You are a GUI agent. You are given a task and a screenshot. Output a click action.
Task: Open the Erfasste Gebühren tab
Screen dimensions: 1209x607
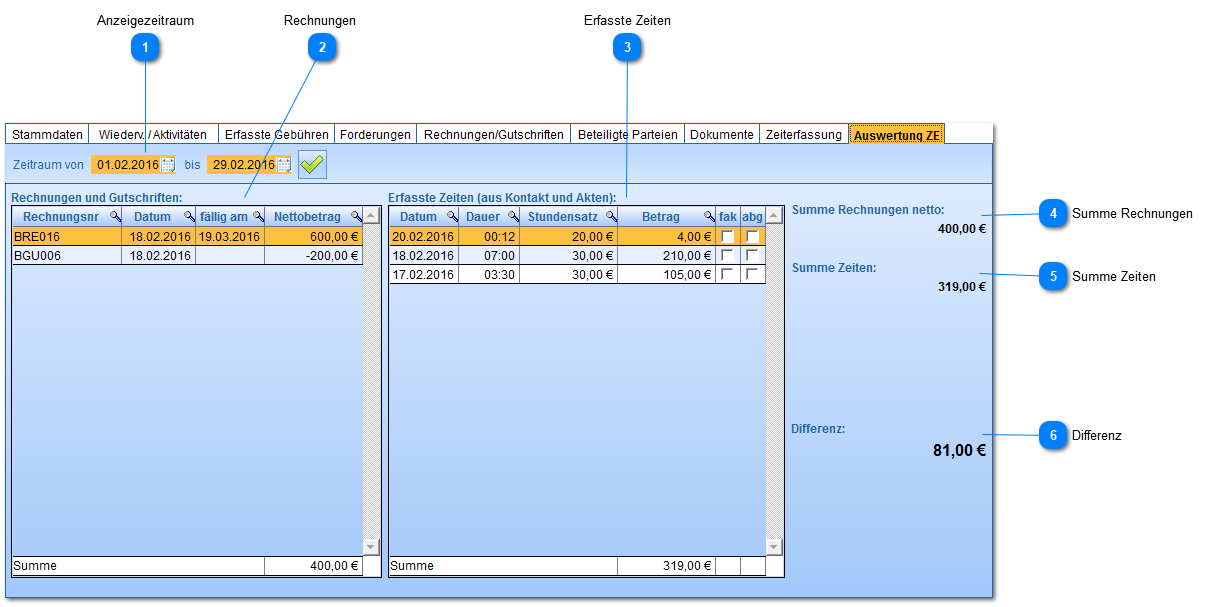point(276,134)
